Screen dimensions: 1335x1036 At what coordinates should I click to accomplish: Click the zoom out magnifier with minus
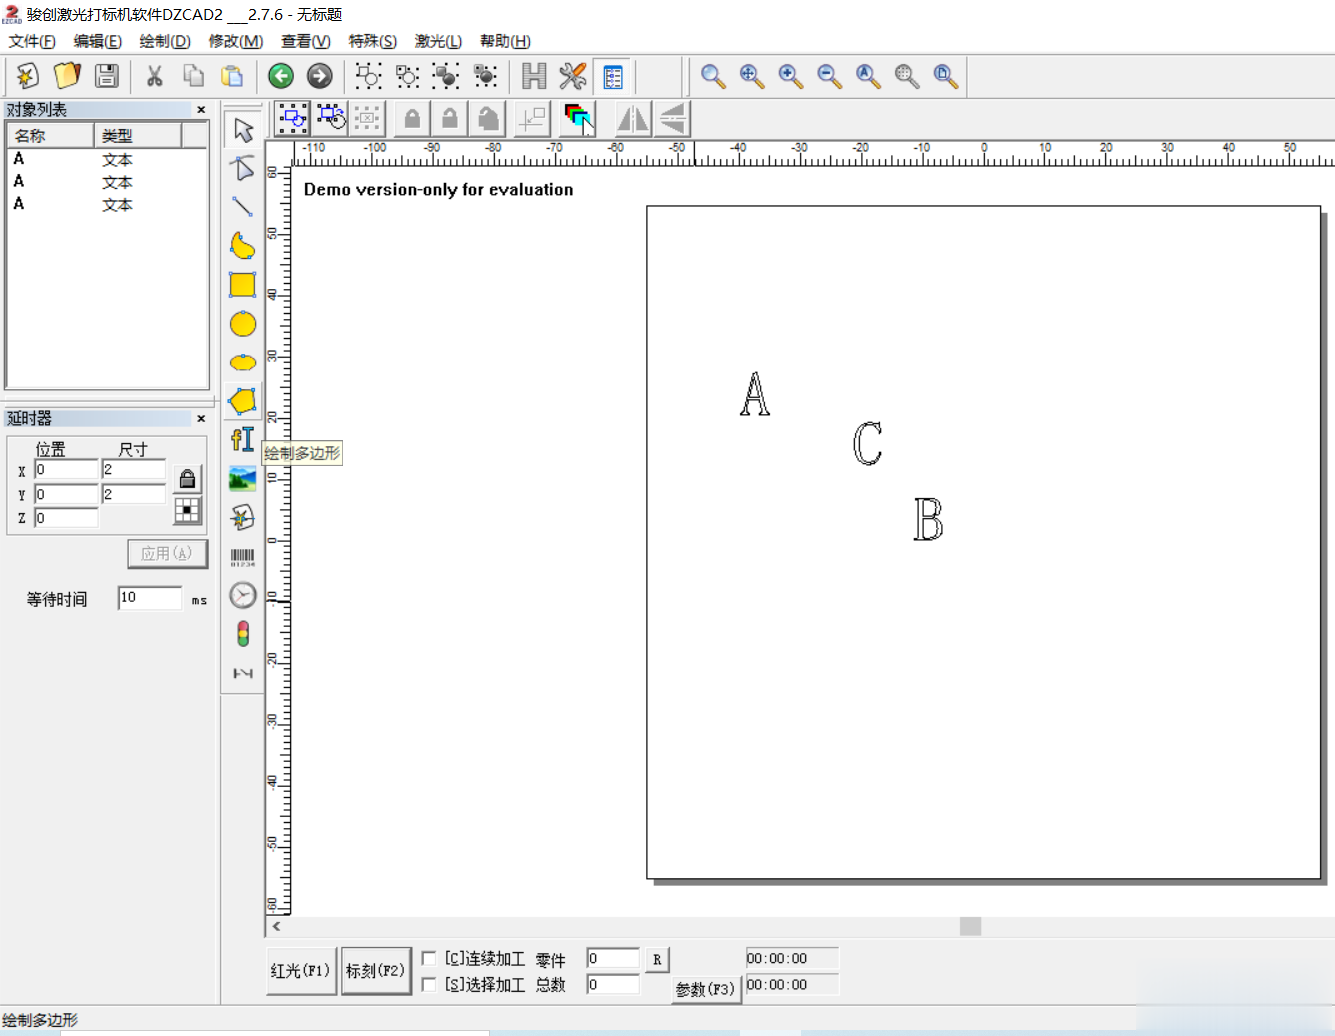point(829,76)
